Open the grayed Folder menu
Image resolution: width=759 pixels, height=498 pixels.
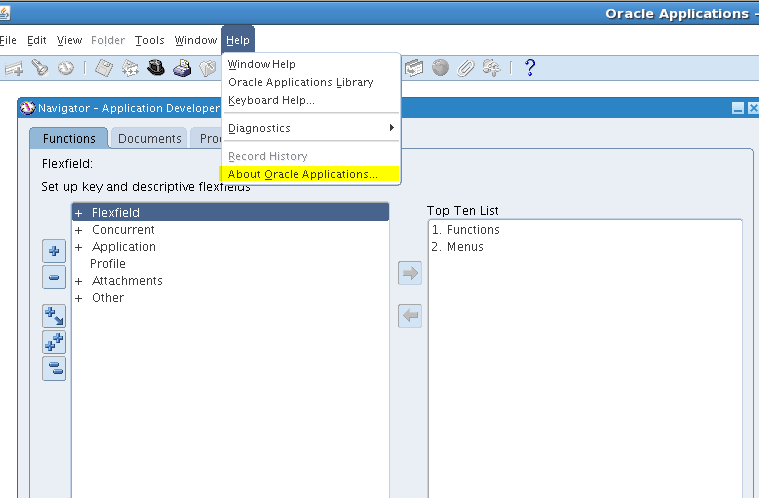pos(108,40)
